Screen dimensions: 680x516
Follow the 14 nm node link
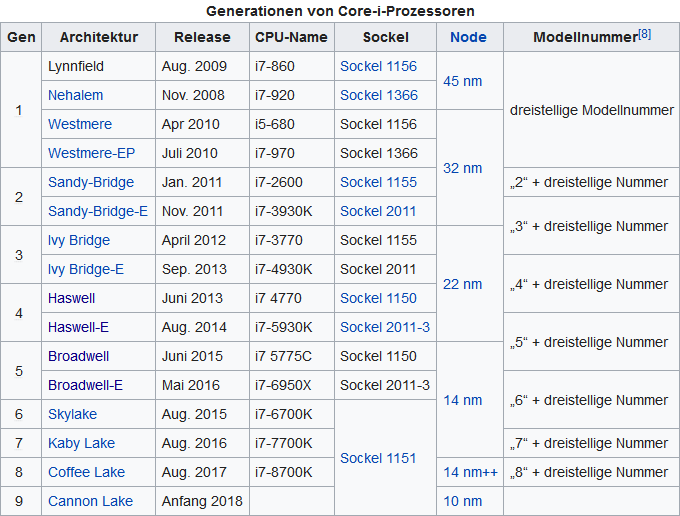click(462, 400)
